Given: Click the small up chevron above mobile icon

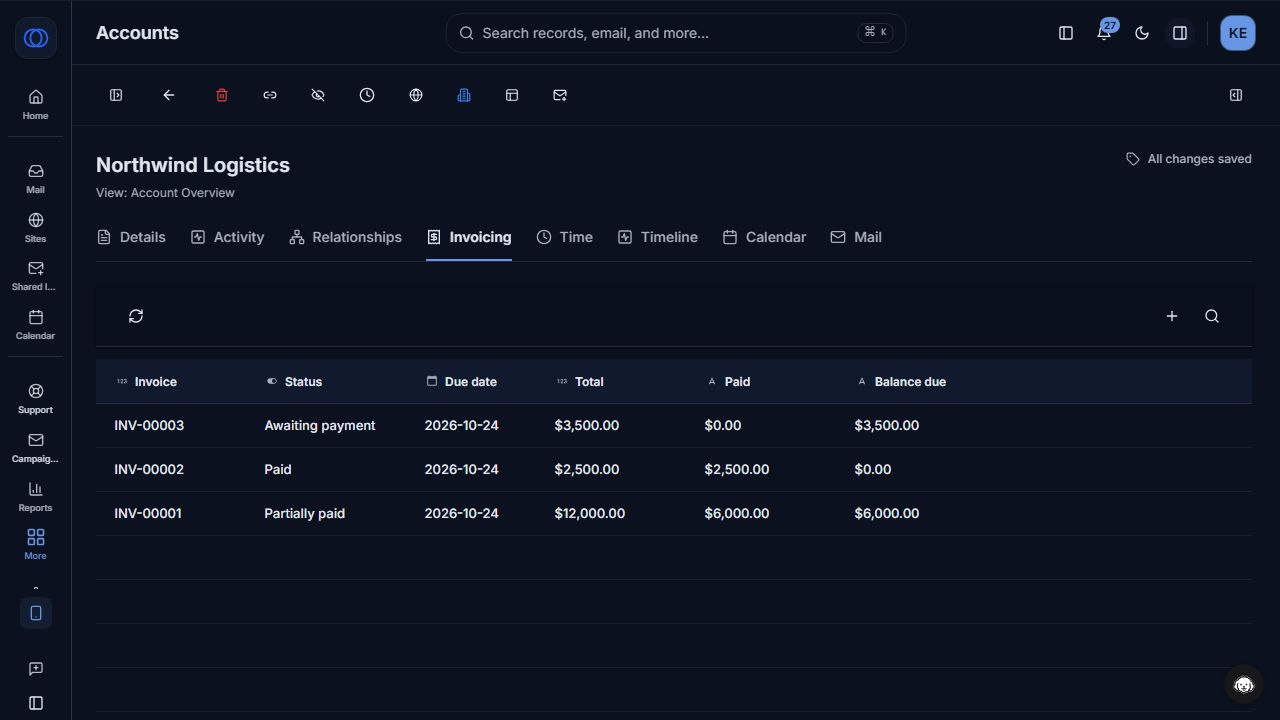Looking at the screenshot, I should [36, 588].
